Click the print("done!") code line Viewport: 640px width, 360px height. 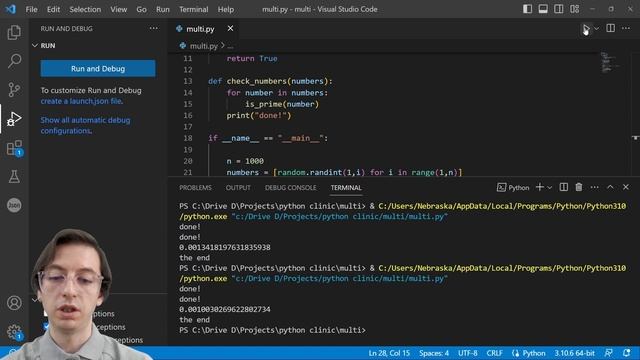[x=259, y=116]
